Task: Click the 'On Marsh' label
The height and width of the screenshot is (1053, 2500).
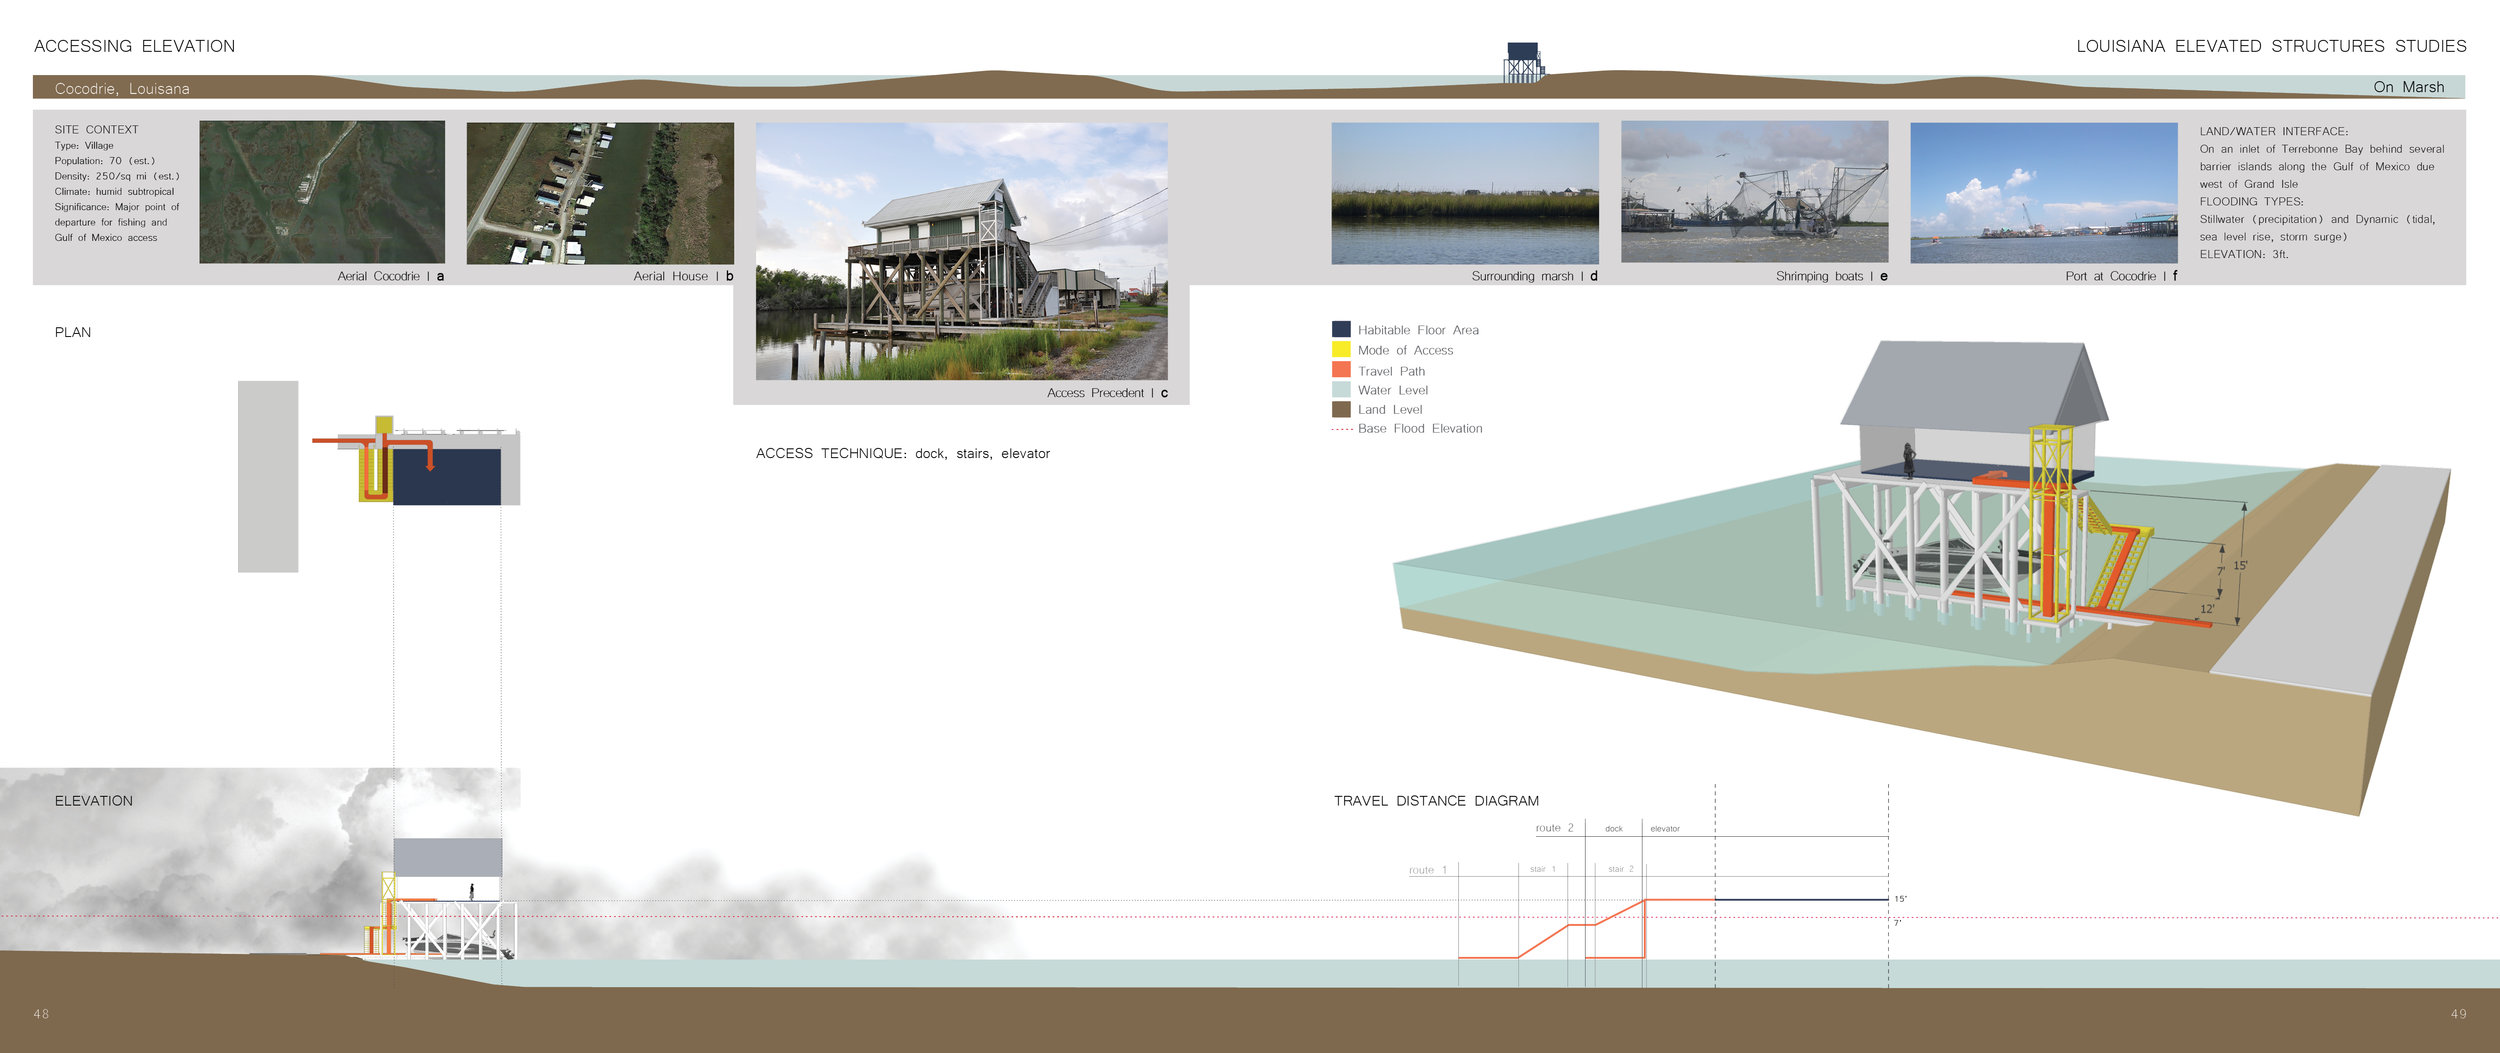Action: [2409, 87]
